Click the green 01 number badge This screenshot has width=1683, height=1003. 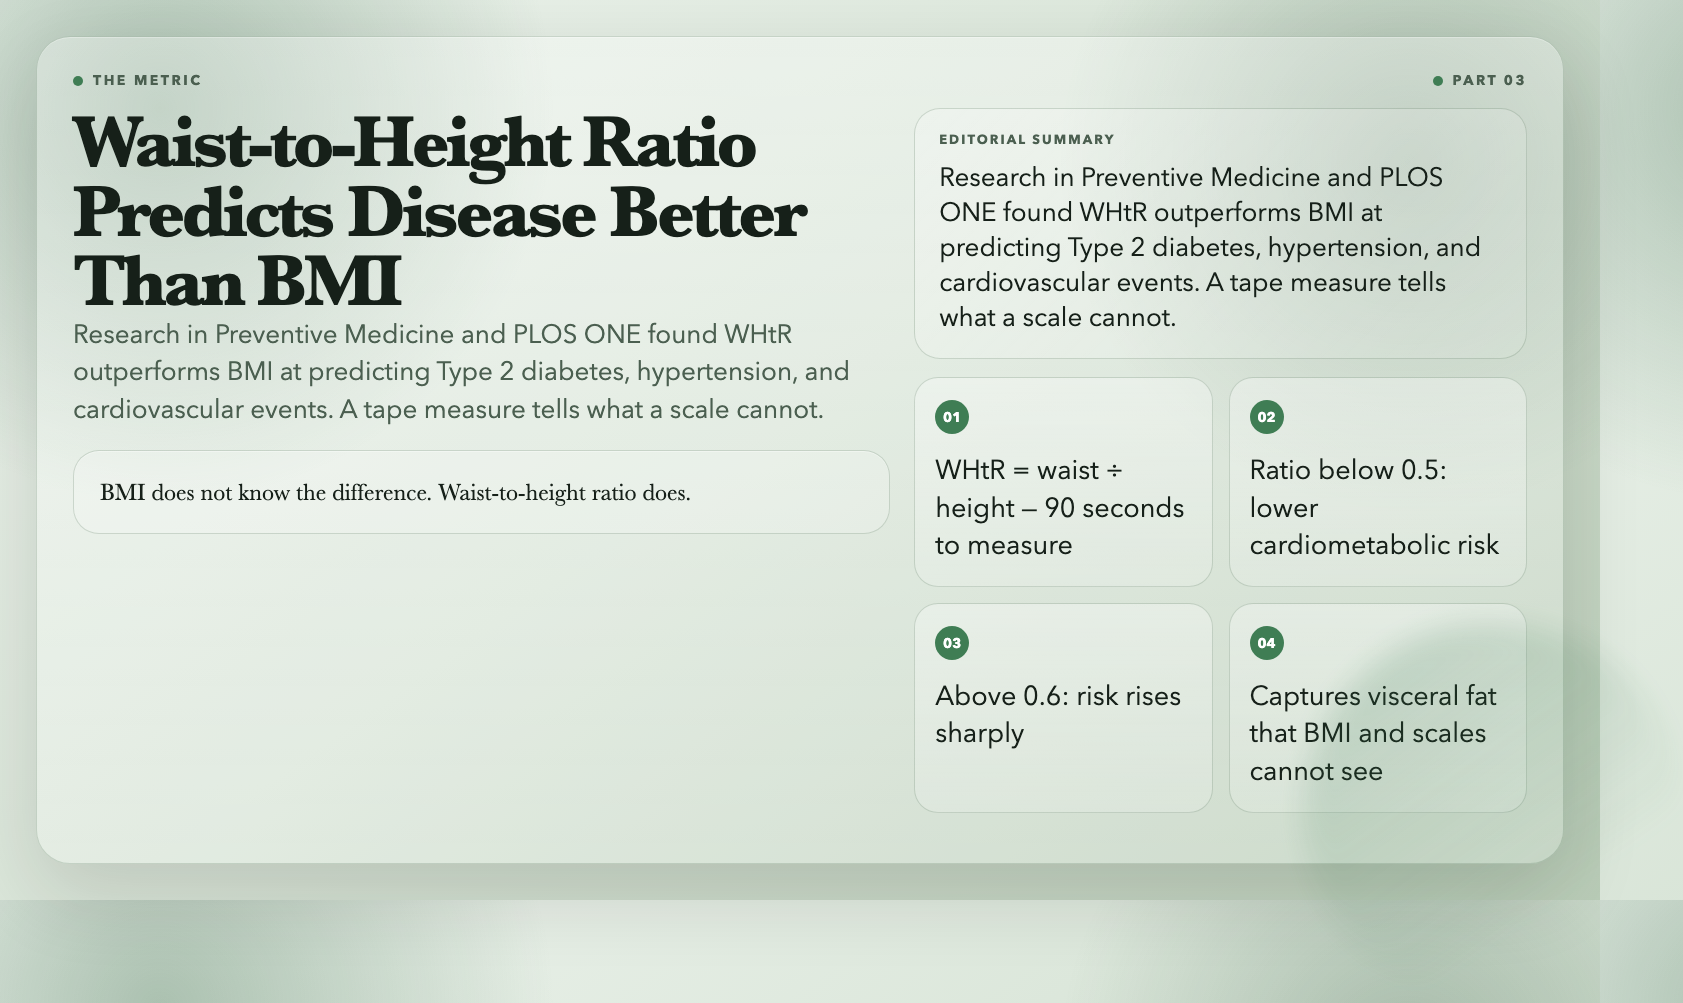[951, 417]
